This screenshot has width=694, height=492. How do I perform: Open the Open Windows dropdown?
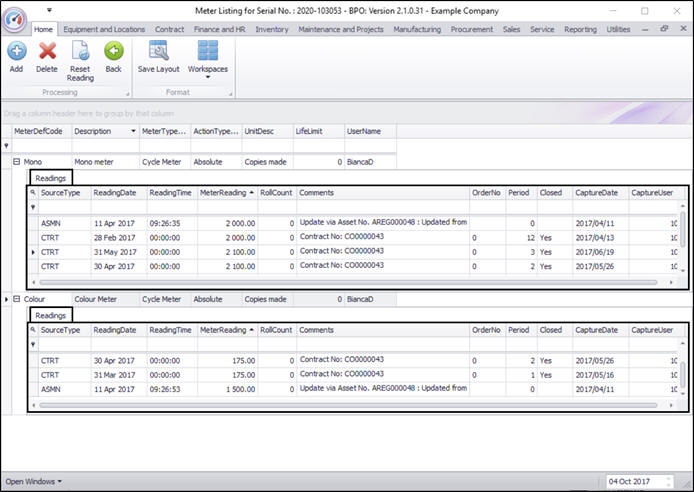32,481
